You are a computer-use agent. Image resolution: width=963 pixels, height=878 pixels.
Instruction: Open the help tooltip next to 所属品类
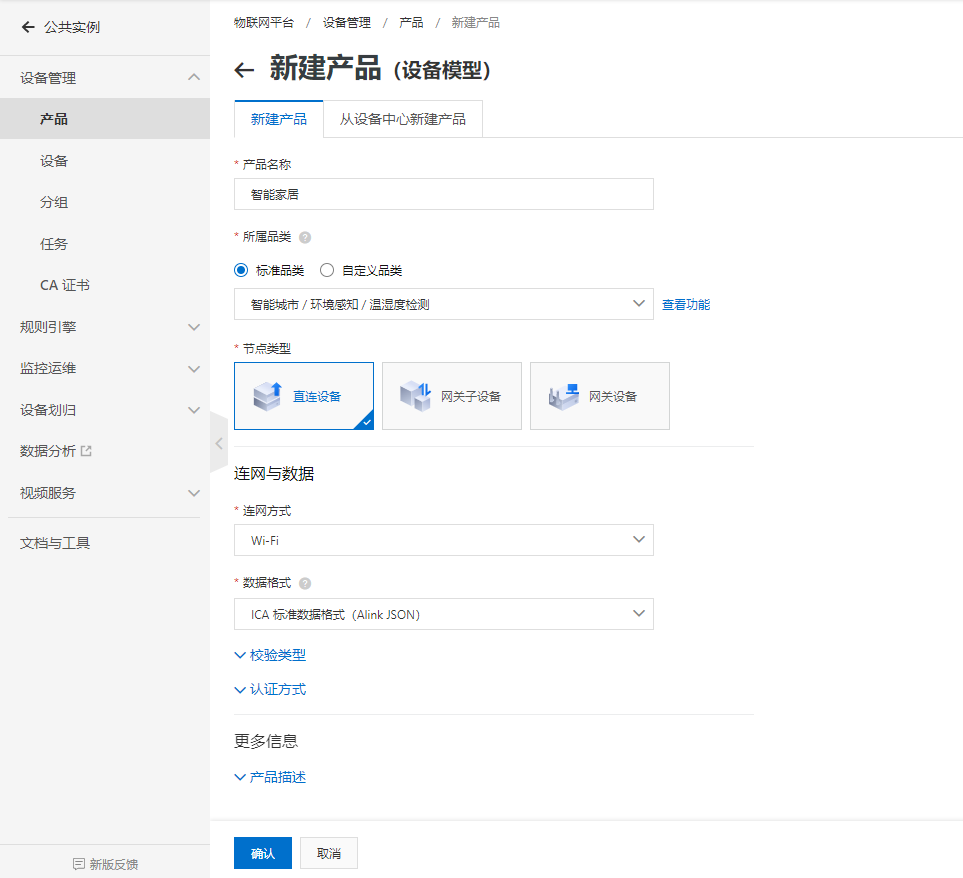click(303, 237)
